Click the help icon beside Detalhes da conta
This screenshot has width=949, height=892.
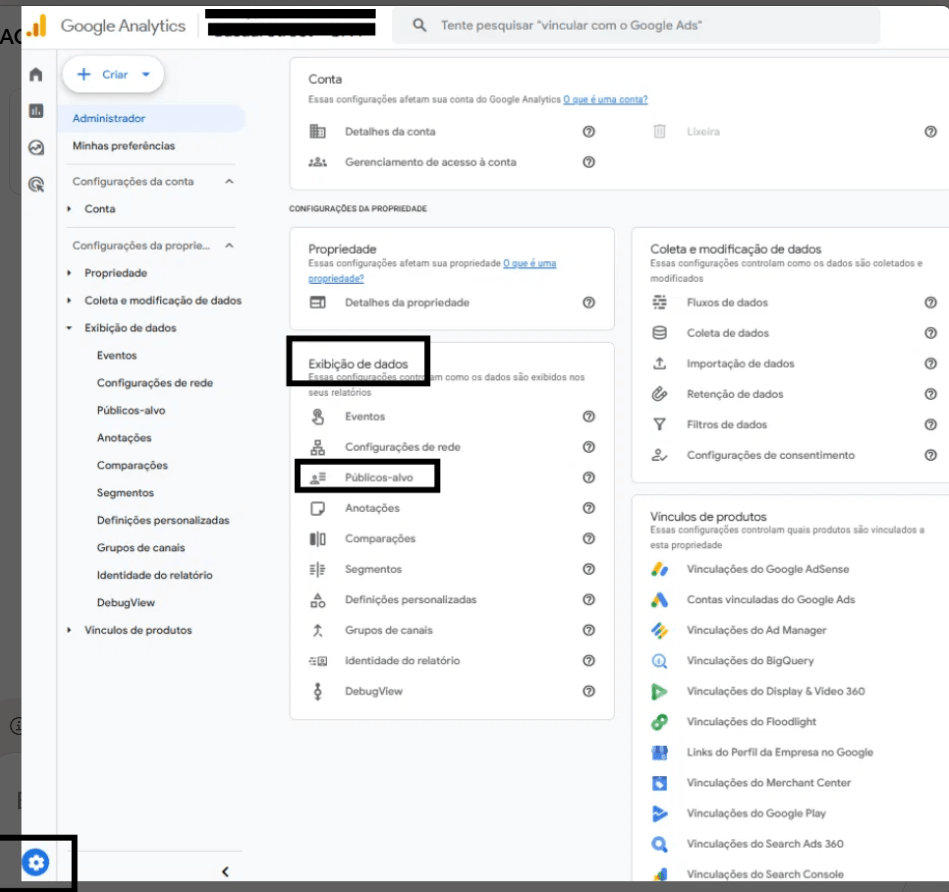coord(588,131)
